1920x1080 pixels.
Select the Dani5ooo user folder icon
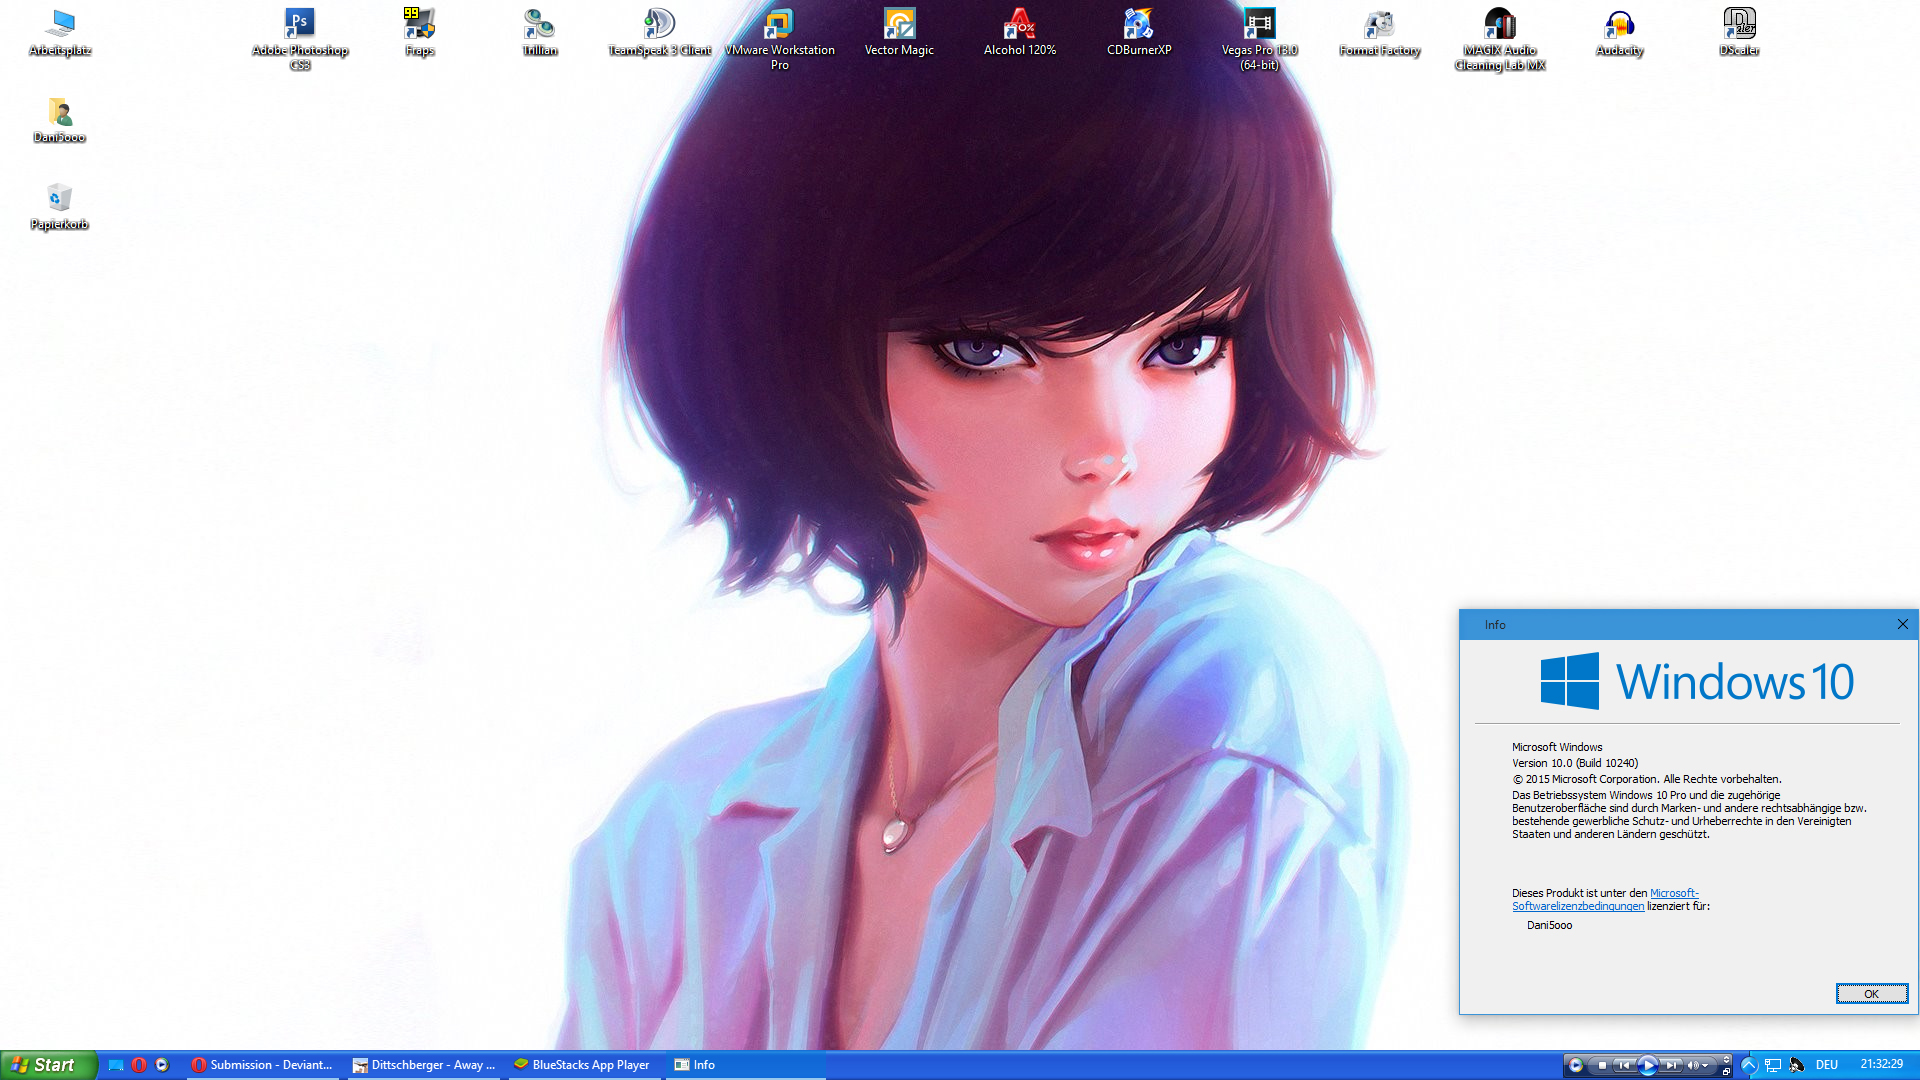(60, 120)
